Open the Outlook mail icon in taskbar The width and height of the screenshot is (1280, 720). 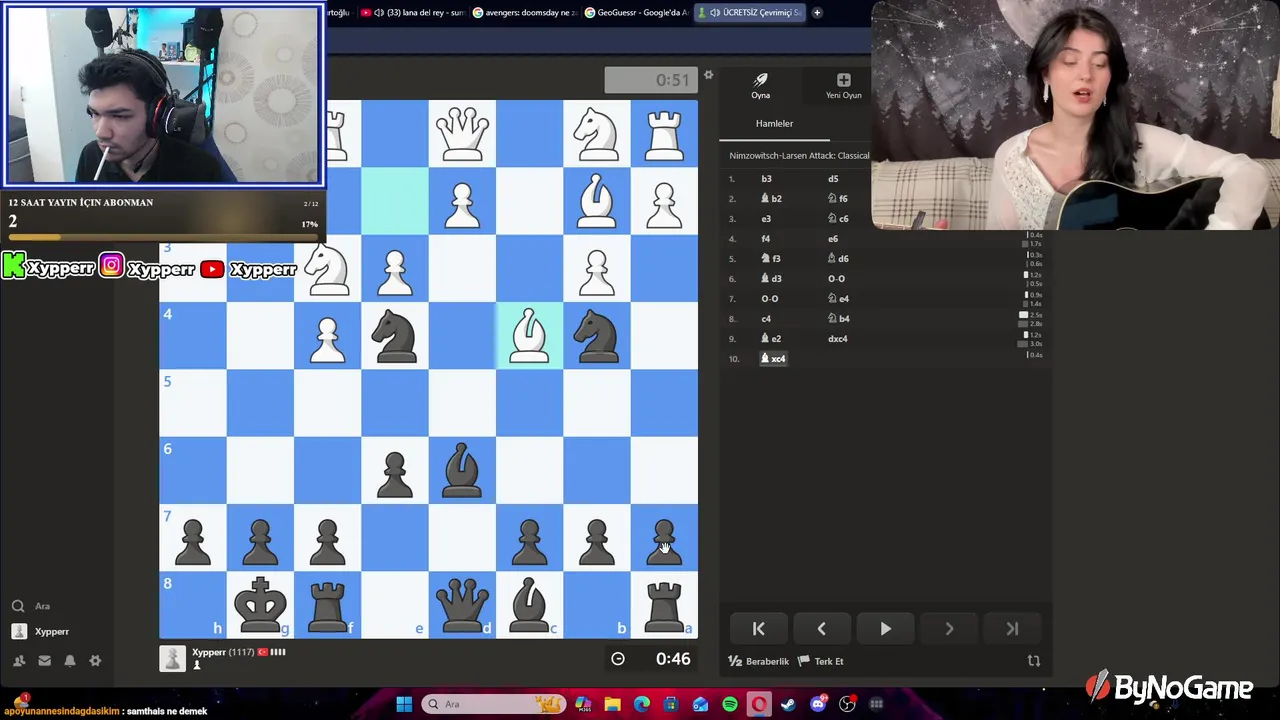[700, 704]
